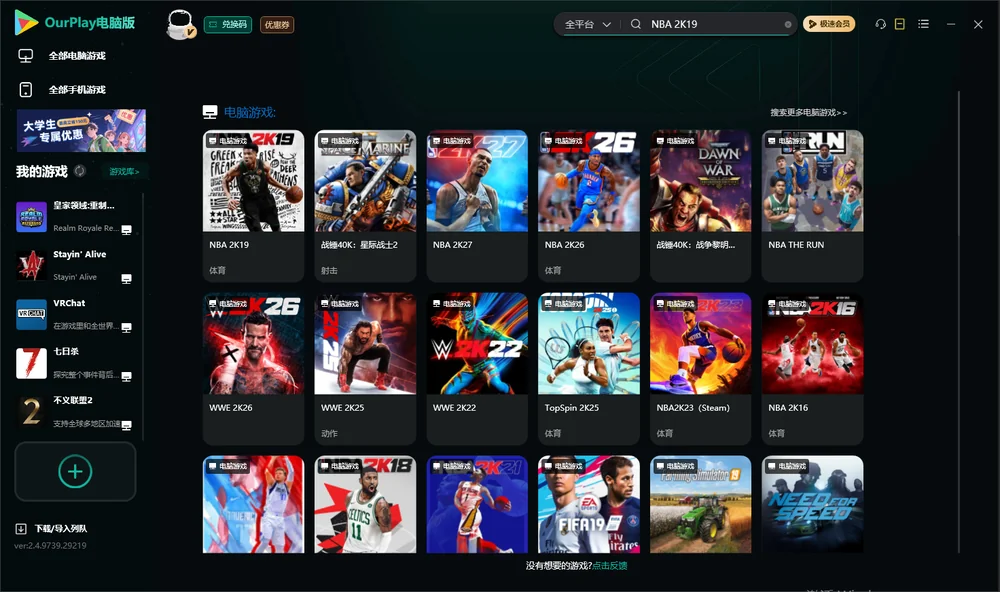Click the phone icon beside 全部手机游戏
The height and width of the screenshot is (592, 1000).
coord(26,89)
